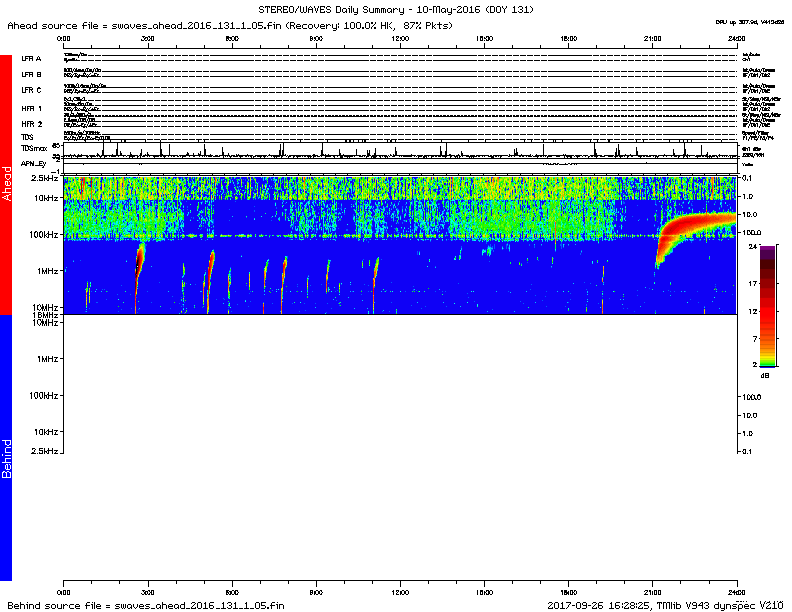Click the LFR B row label
This screenshot has width=792, height=612.
31,74
